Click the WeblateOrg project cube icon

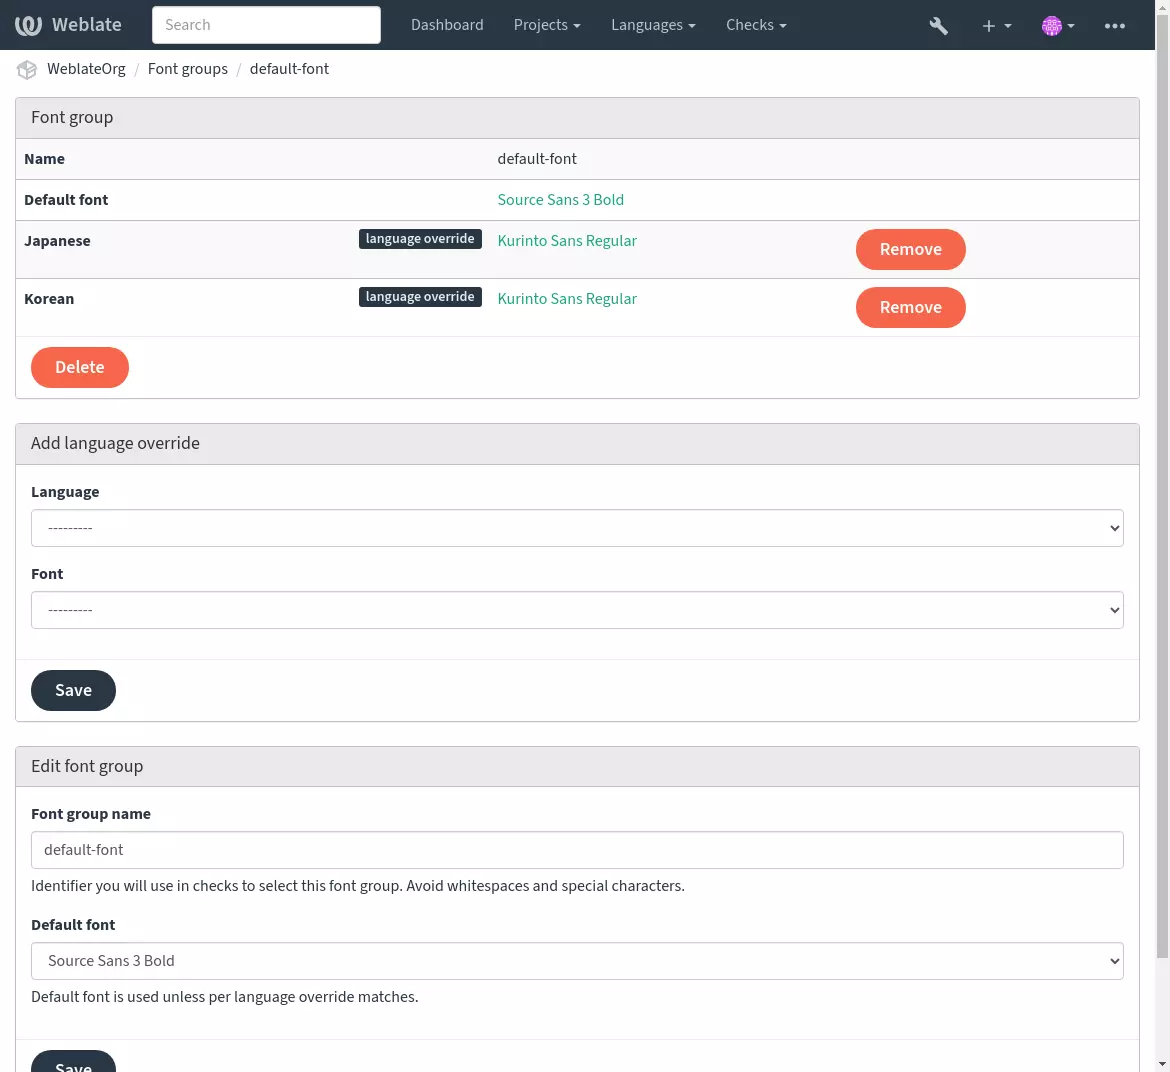coord(27,69)
